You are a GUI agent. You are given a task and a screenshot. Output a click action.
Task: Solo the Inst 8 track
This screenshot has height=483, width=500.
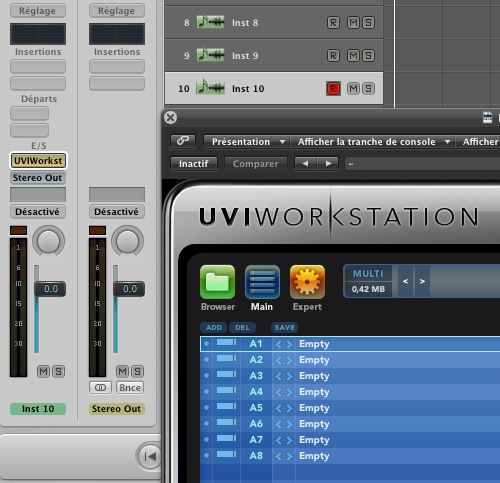click(x=368, y=23)
